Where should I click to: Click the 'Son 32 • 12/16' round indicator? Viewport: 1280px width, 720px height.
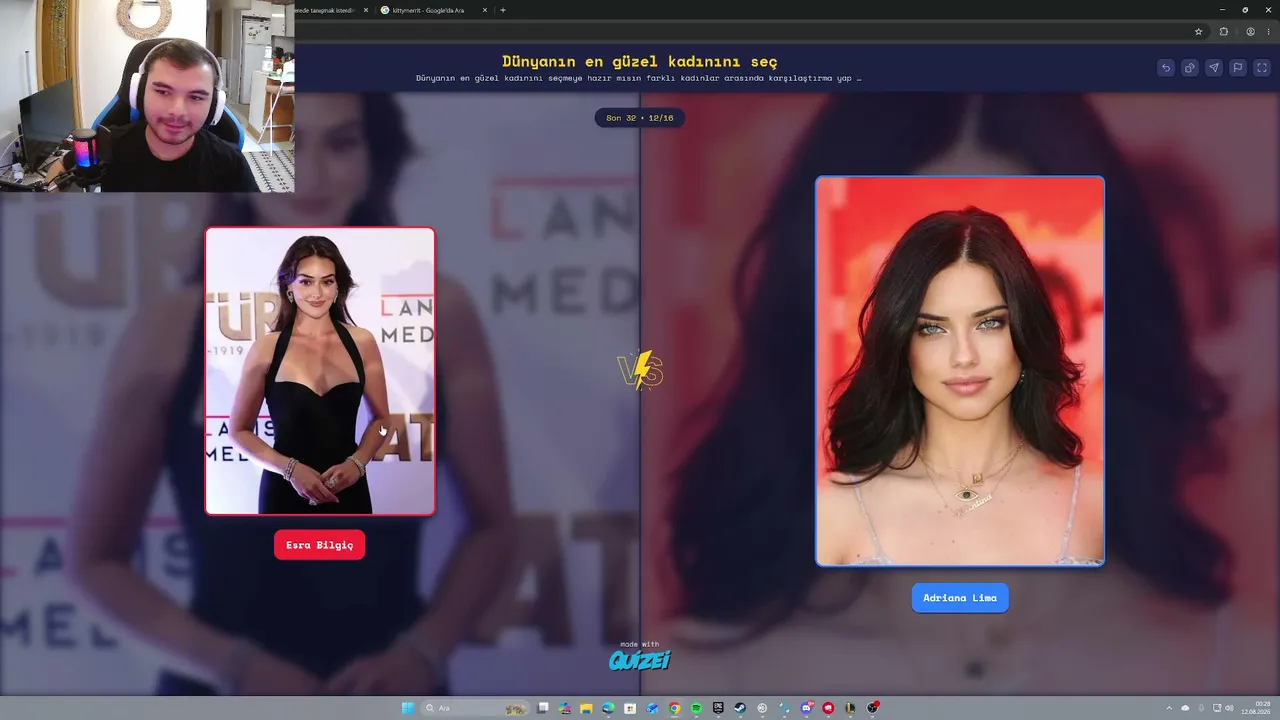[640, 118]
